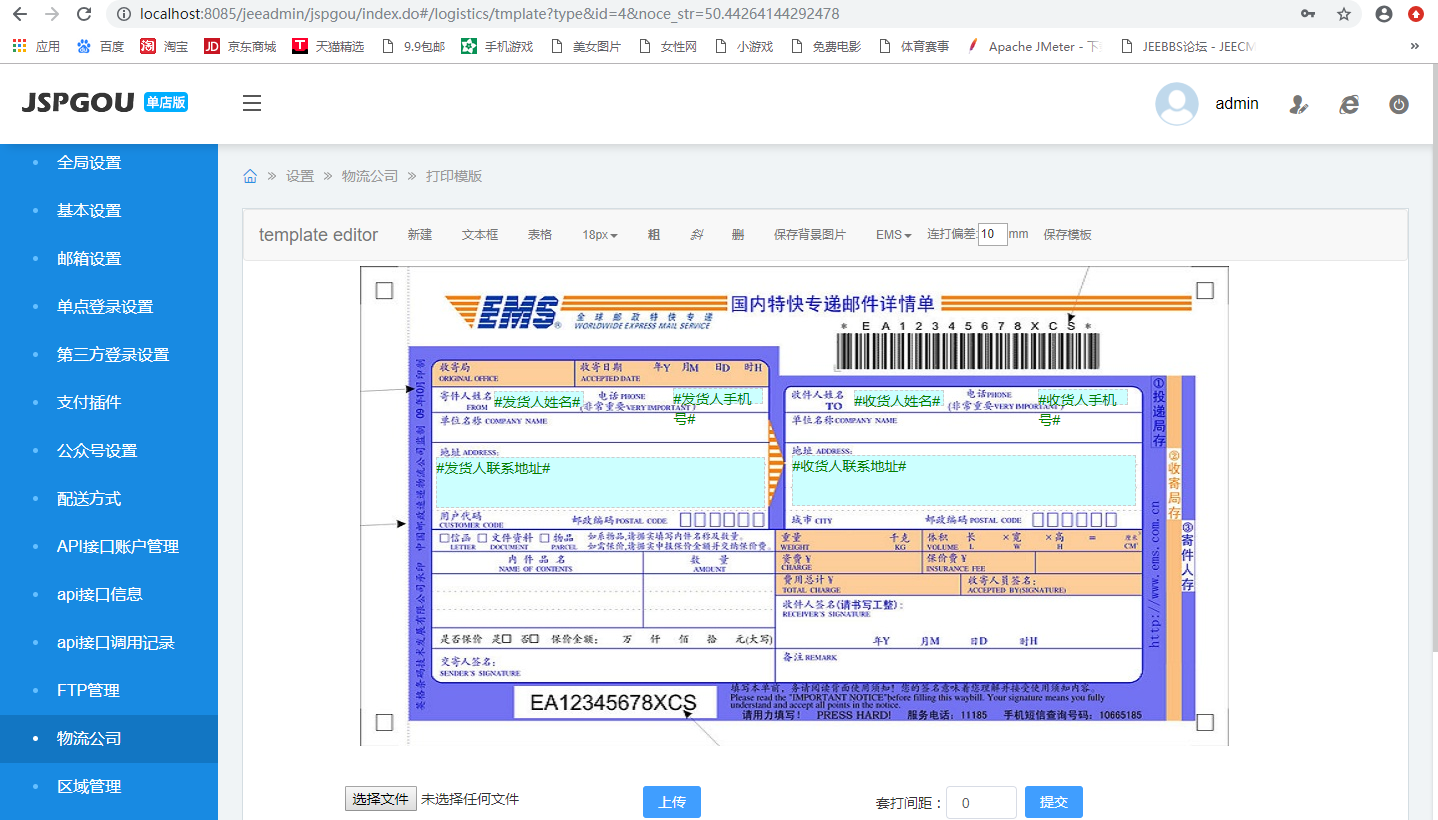Screen dimensions: 1438x820
Task: Click the 上传 upload button
Action: (672, 802)
